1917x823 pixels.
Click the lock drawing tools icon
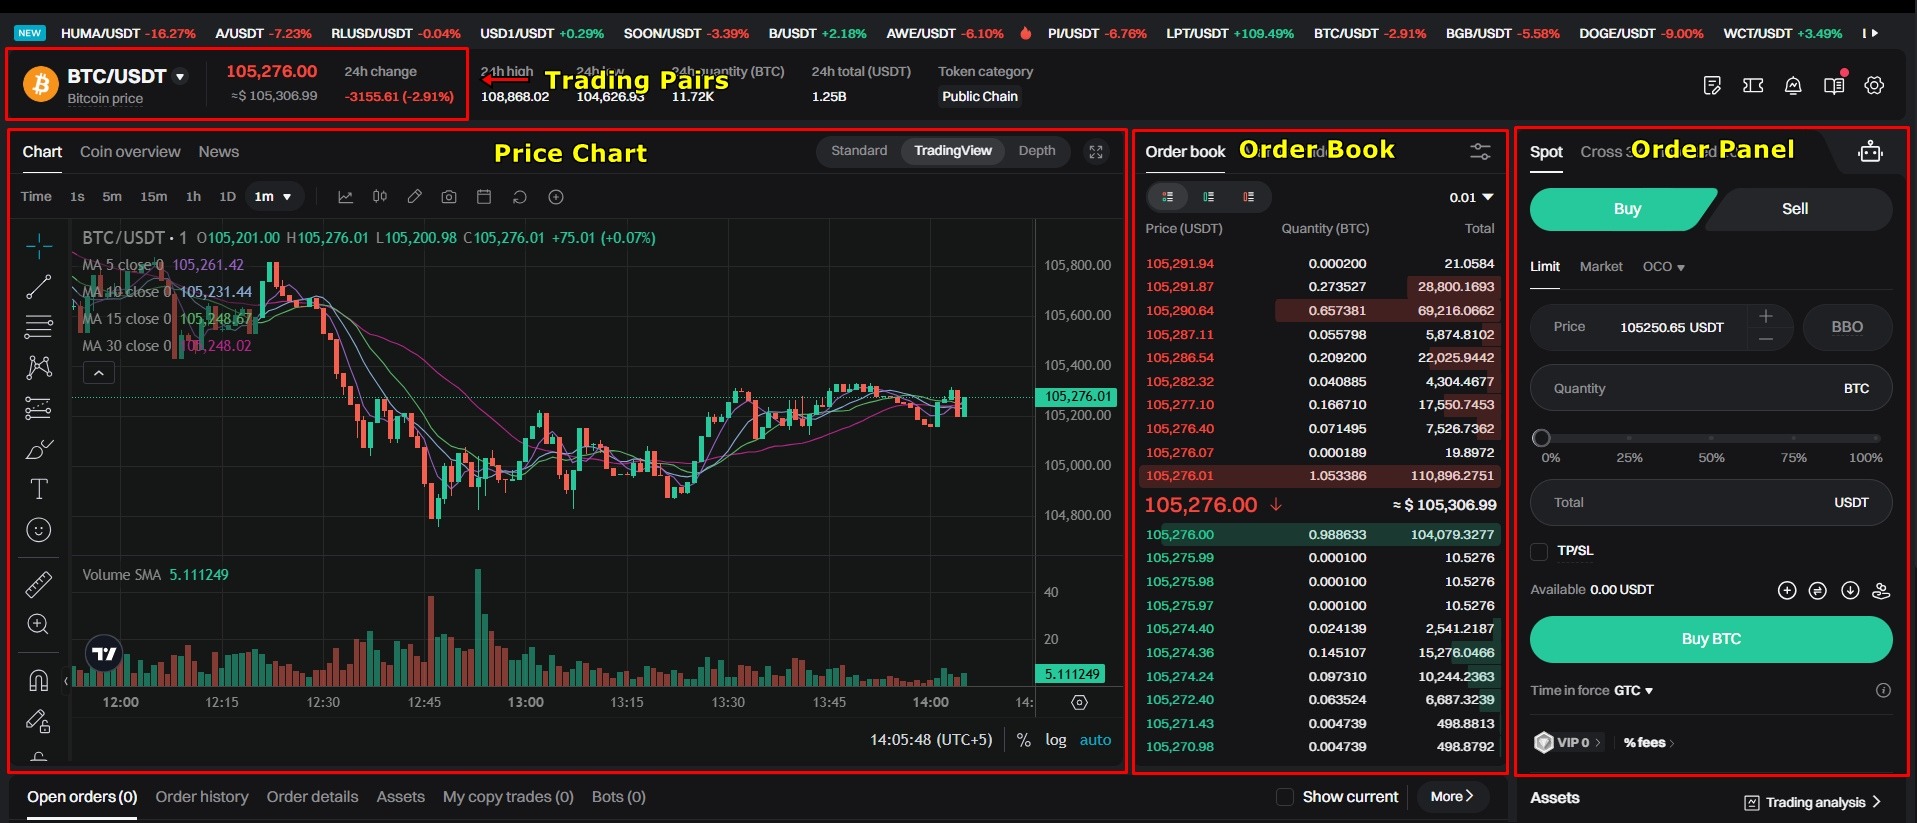pyautogui.click(x=39, y=721)
